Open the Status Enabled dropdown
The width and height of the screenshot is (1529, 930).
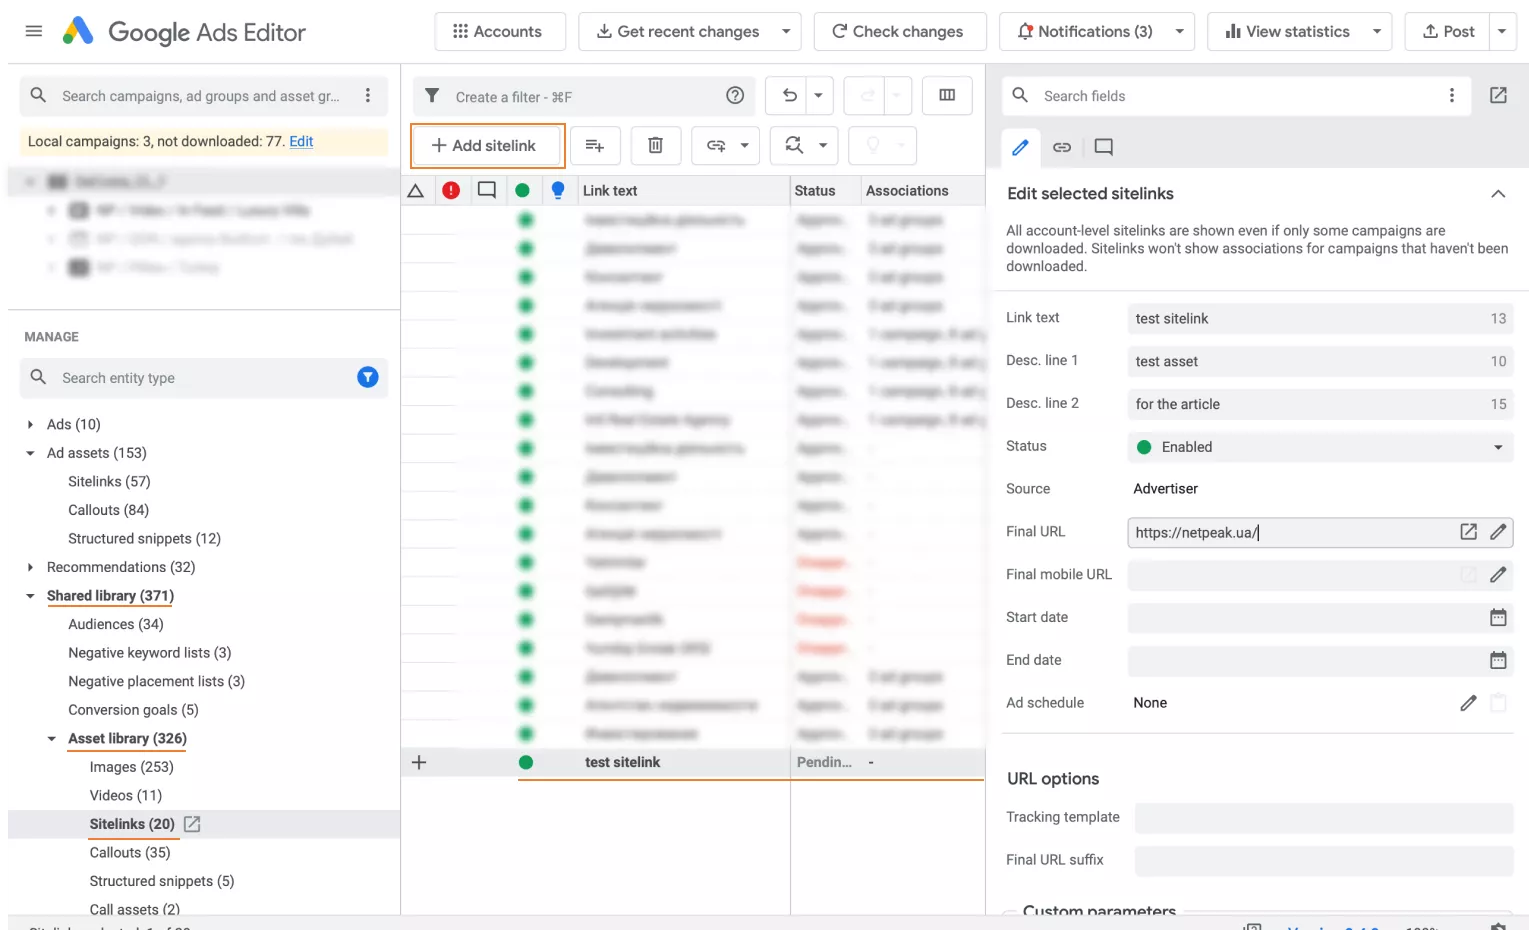[x=1320, y=447]
